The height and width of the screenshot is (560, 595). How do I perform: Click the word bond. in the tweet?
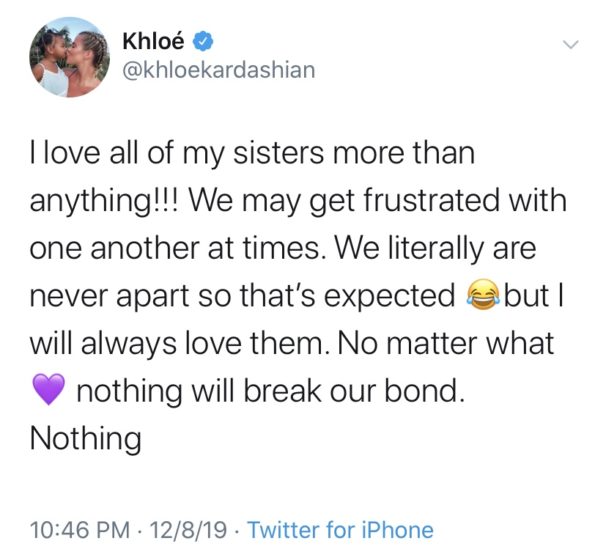click(425, 390)
